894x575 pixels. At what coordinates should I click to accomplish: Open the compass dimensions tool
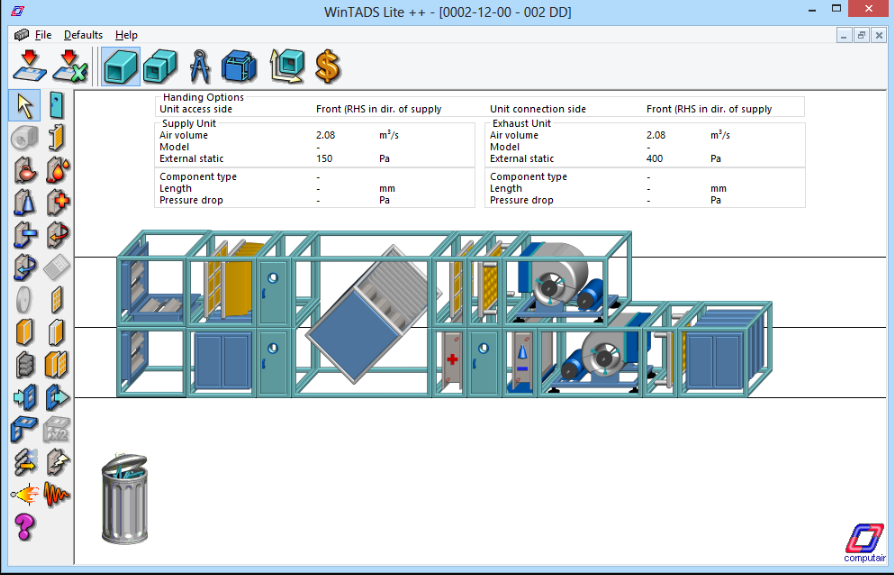coord(200,67)
